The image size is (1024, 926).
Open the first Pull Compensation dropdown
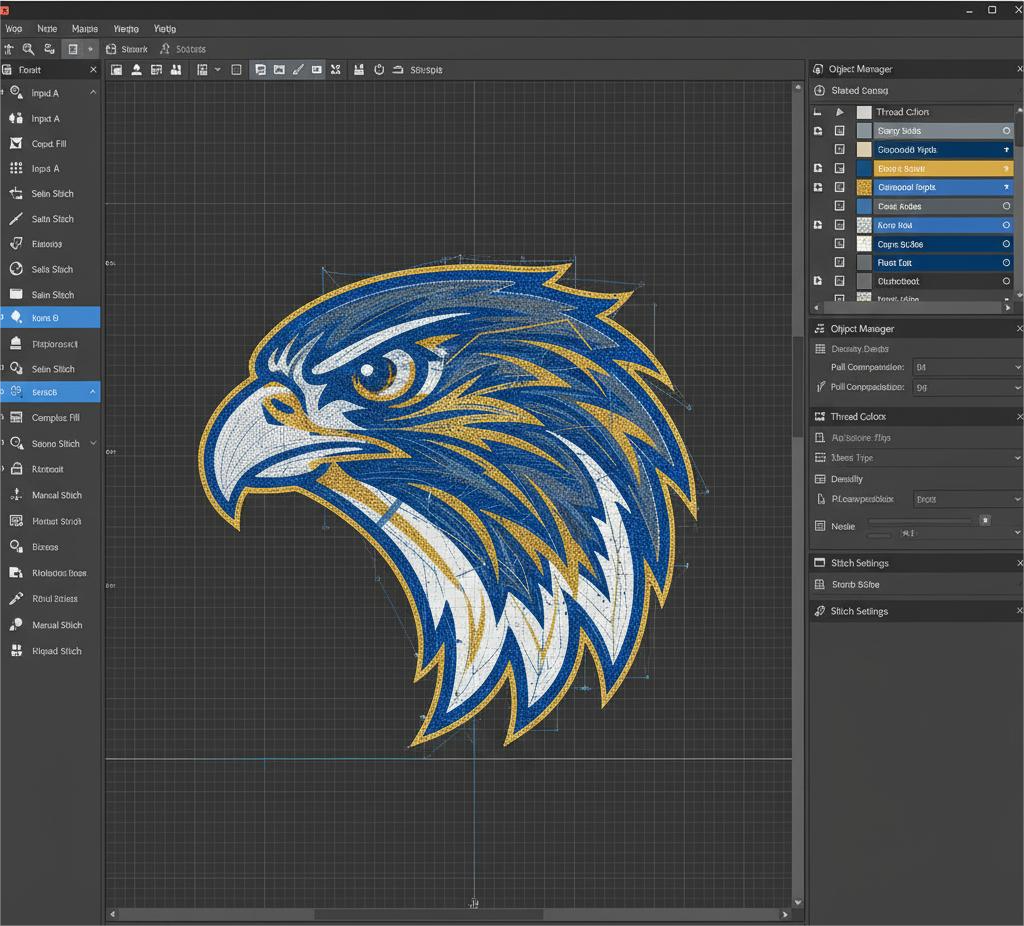point(1017,368)
